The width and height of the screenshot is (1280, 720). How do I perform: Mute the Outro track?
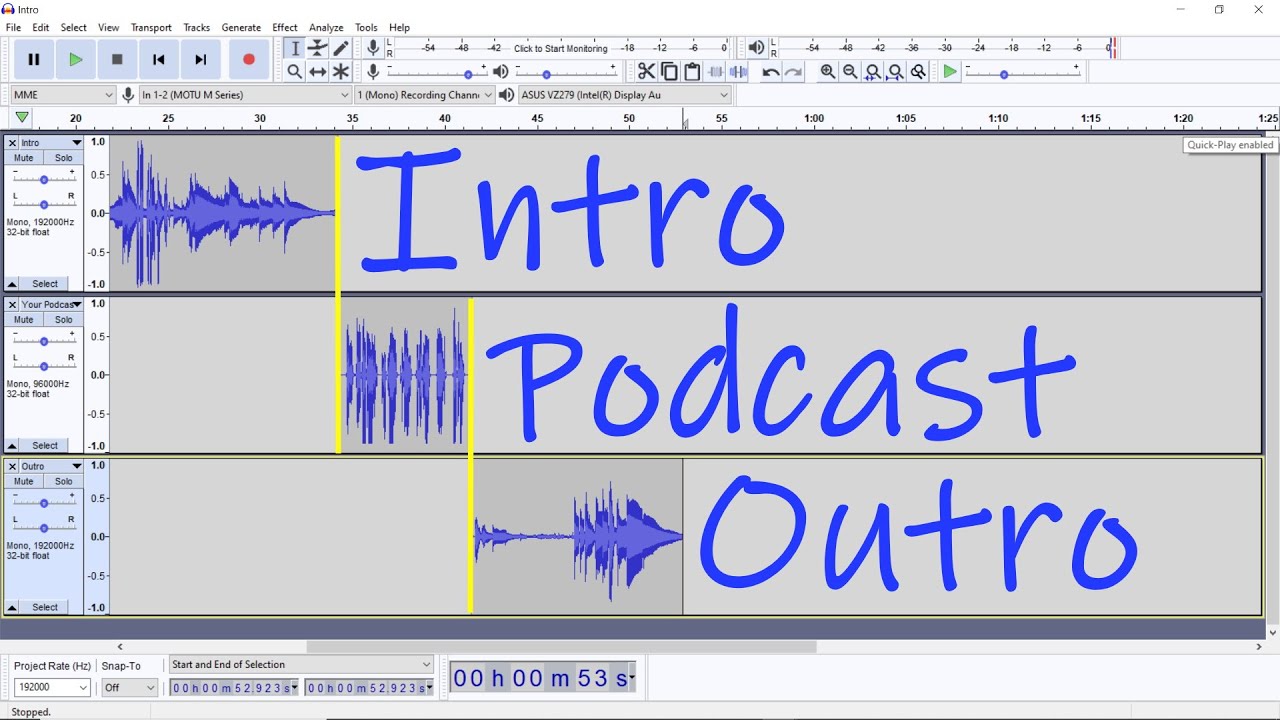pos(24,481)
